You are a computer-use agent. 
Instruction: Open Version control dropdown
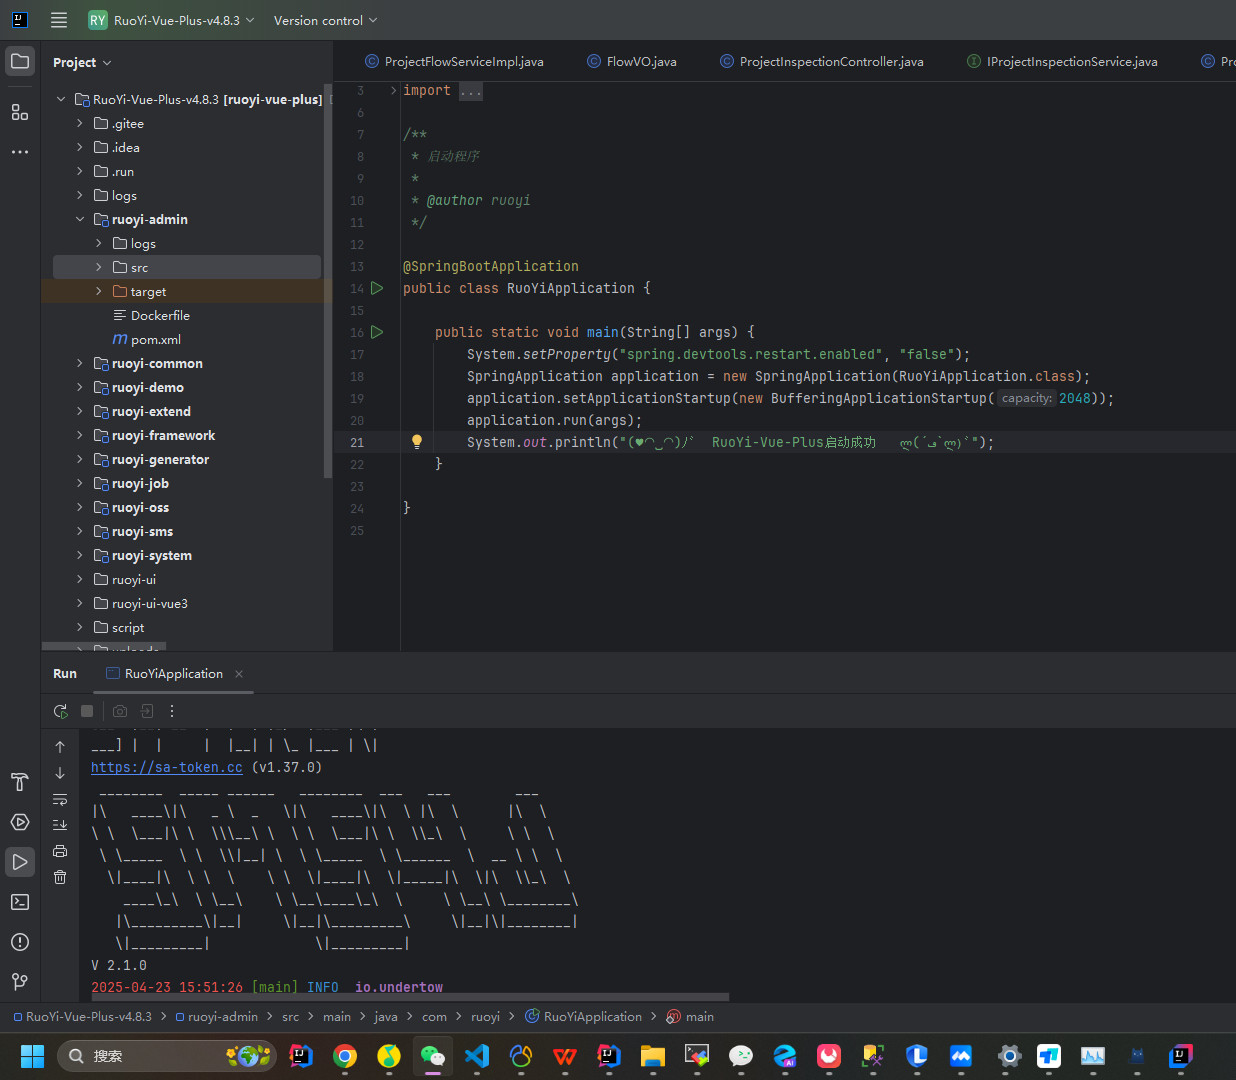click(x=326, y=20)
